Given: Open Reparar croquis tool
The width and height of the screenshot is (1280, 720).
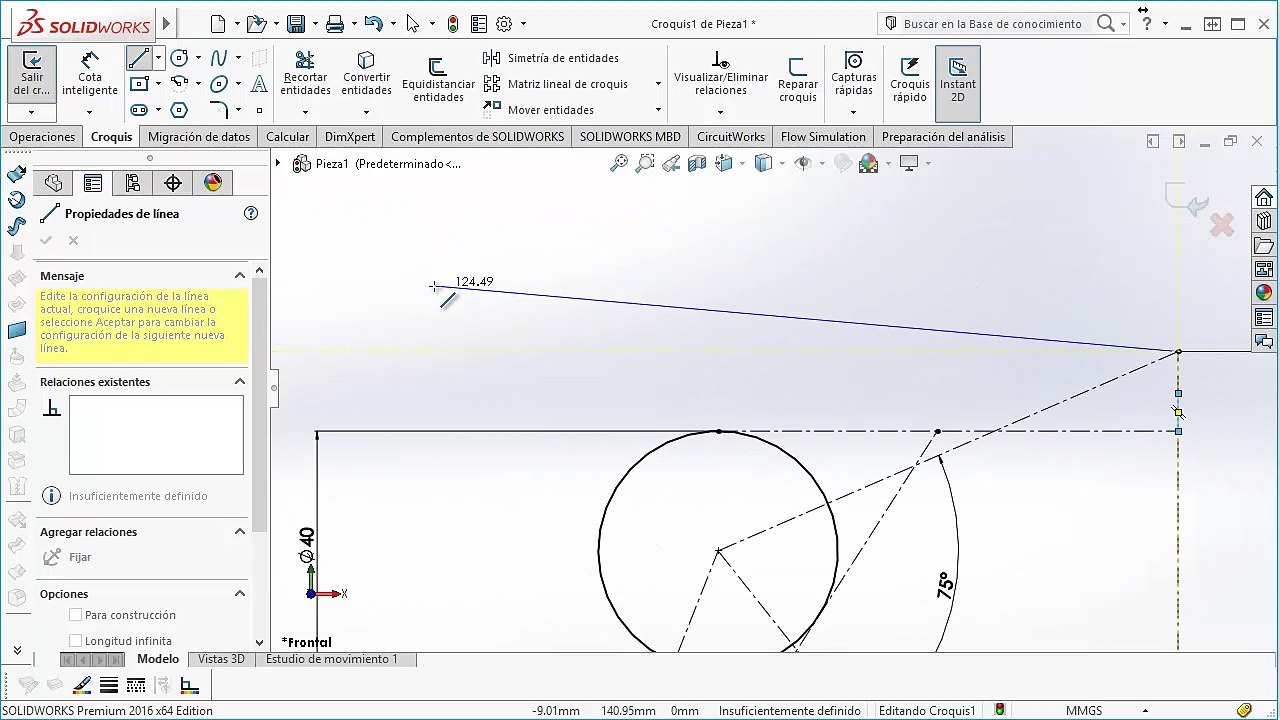Looking at the screenshot, I should [798, 79].
